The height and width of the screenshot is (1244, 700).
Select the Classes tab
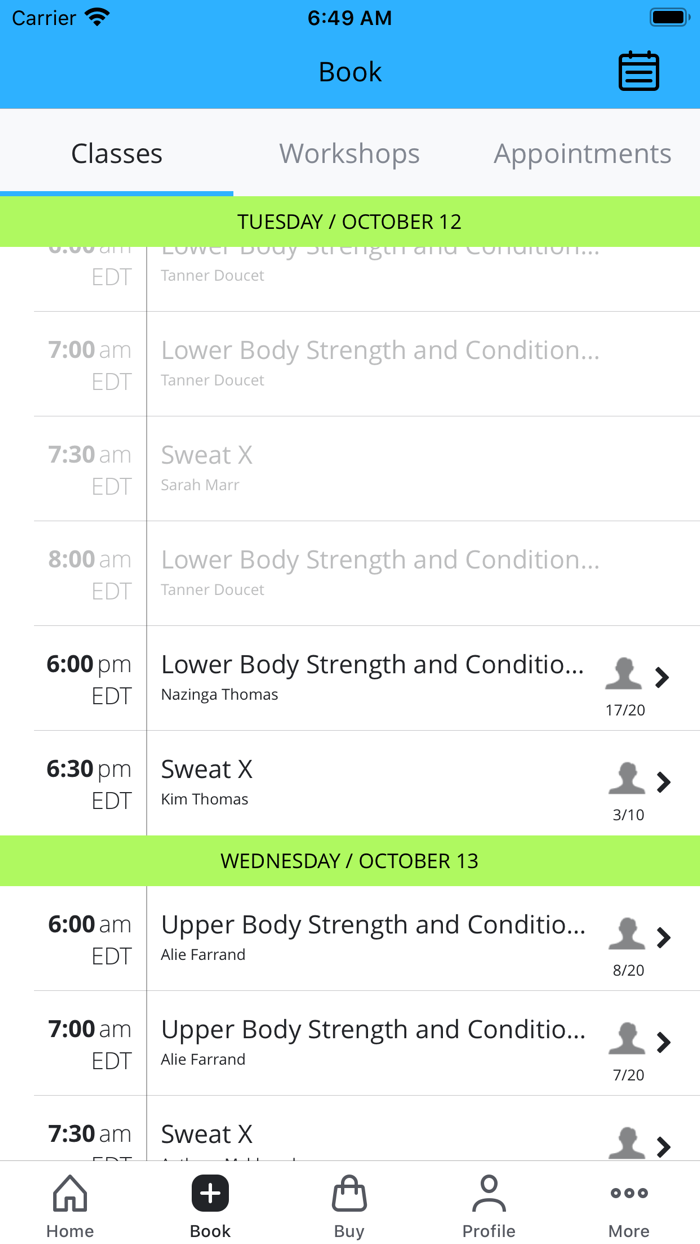[116, 154]
